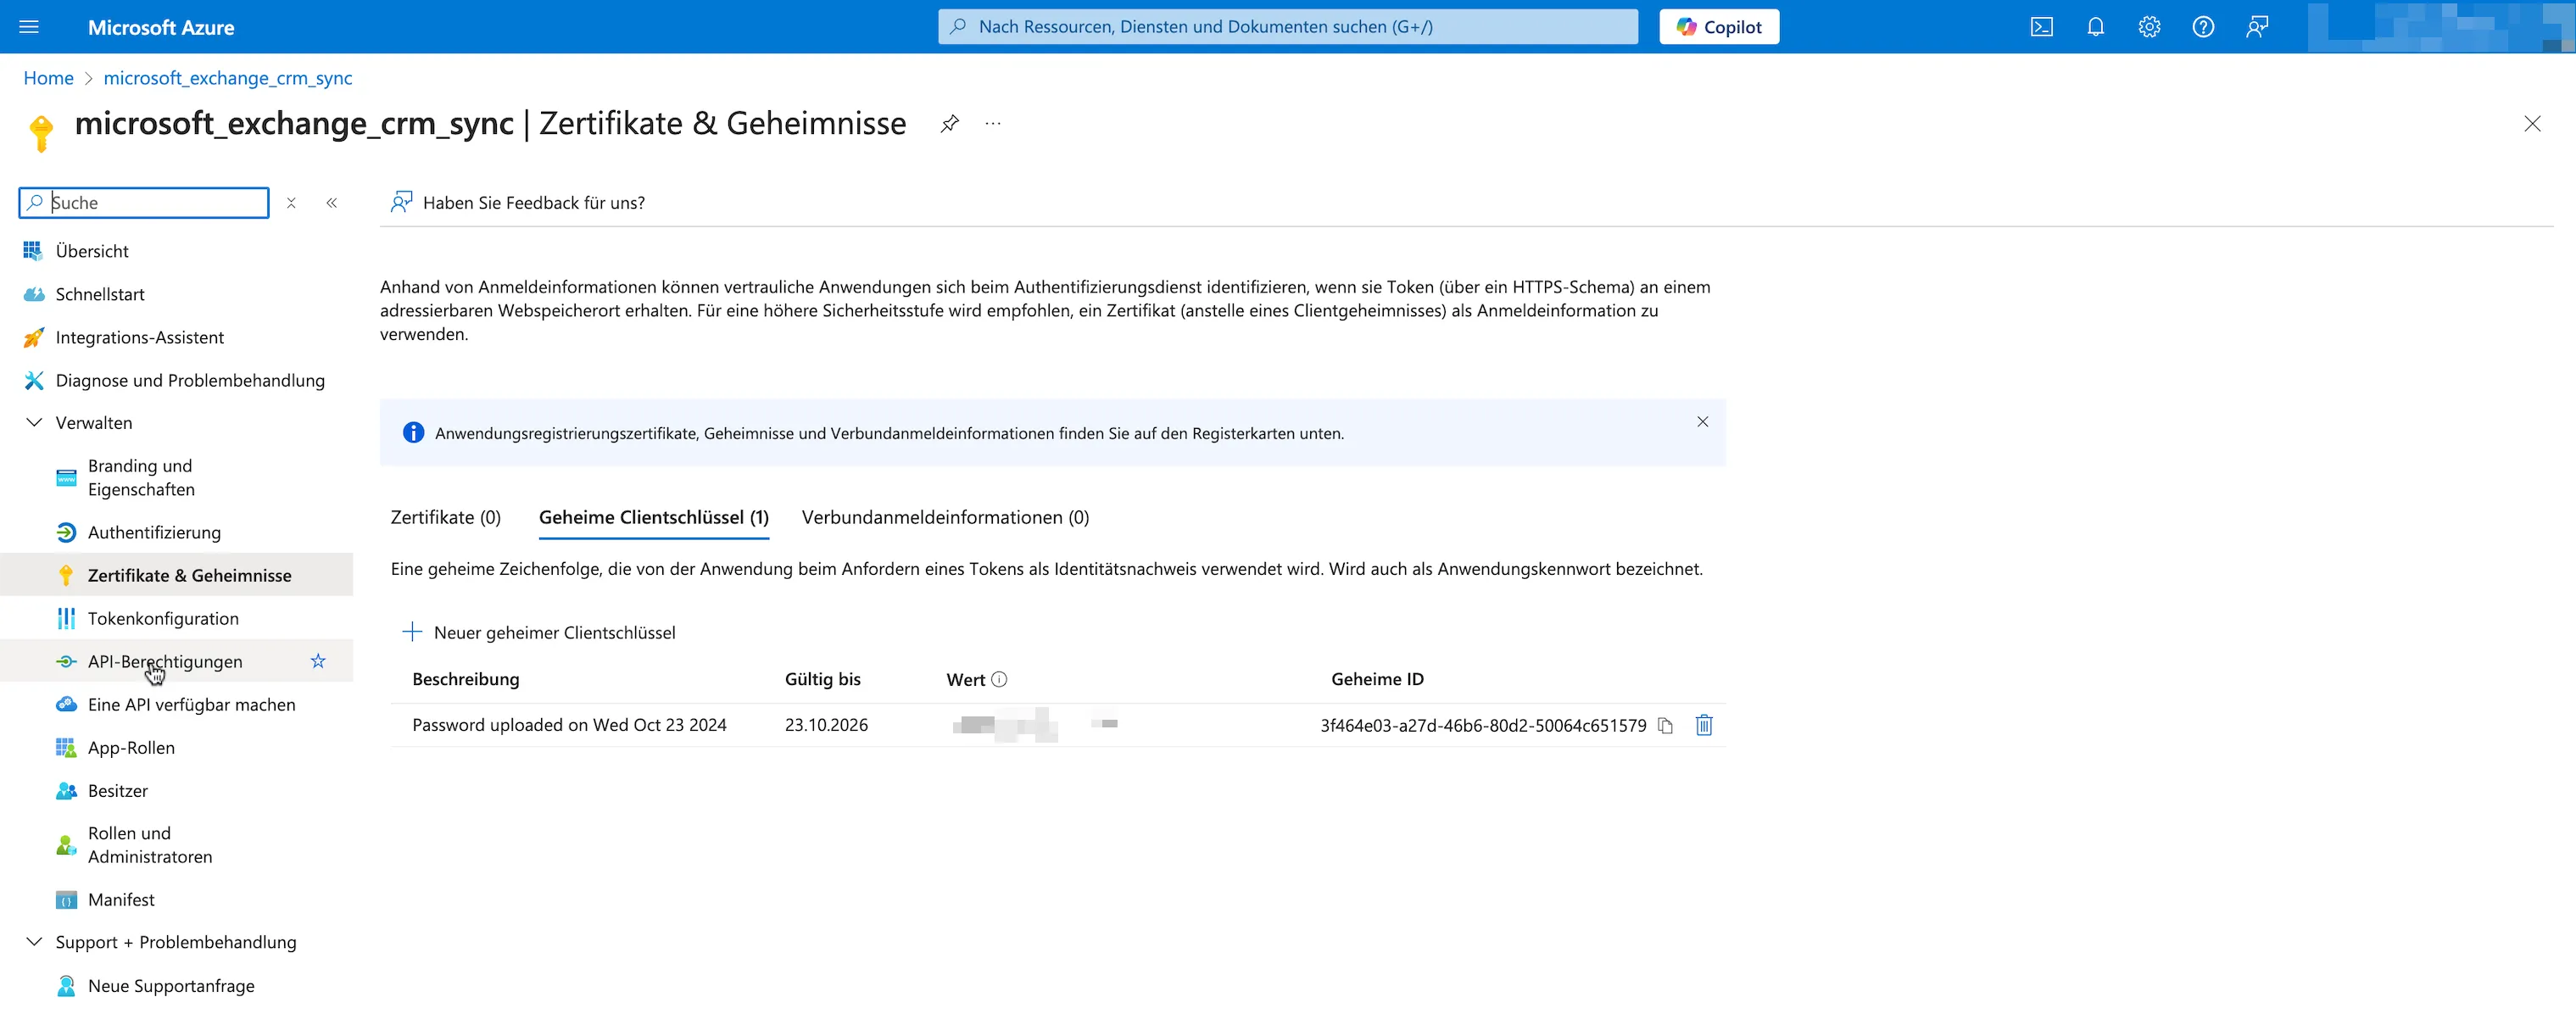Open the more options ellipsis beside title
Screen dimensions: 2576x1036
(992, 124)
